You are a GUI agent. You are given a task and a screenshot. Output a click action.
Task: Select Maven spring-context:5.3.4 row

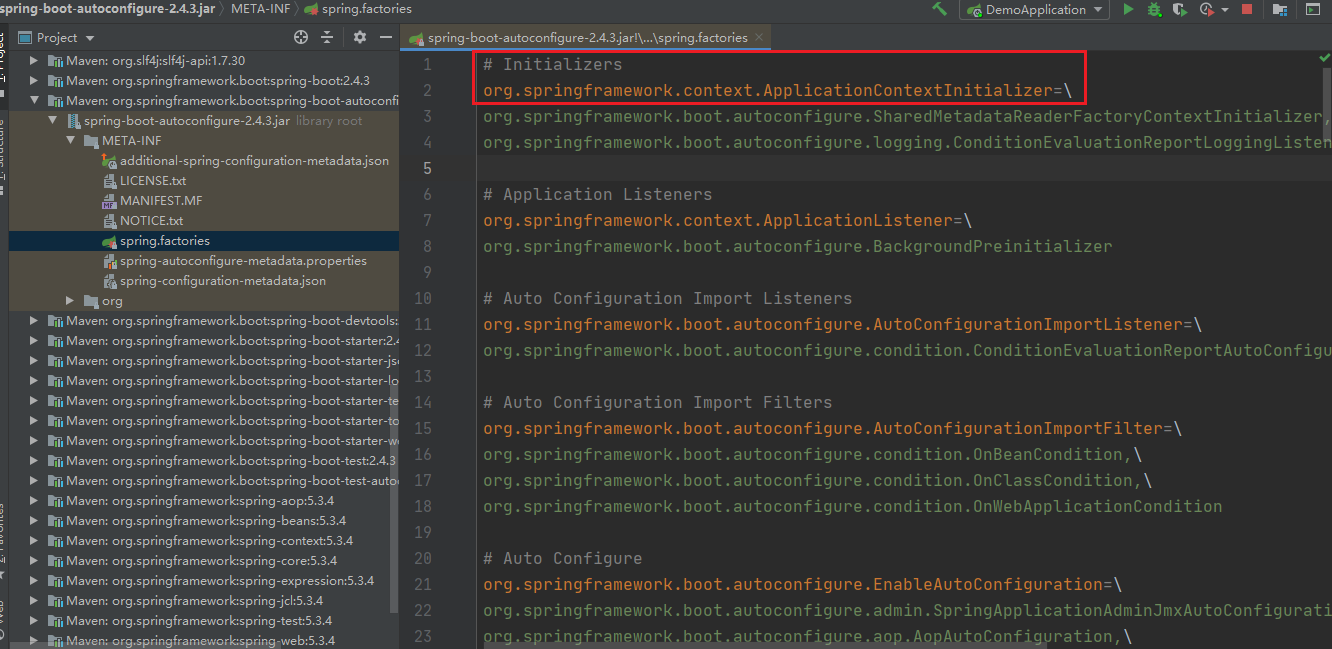(204, 541)
